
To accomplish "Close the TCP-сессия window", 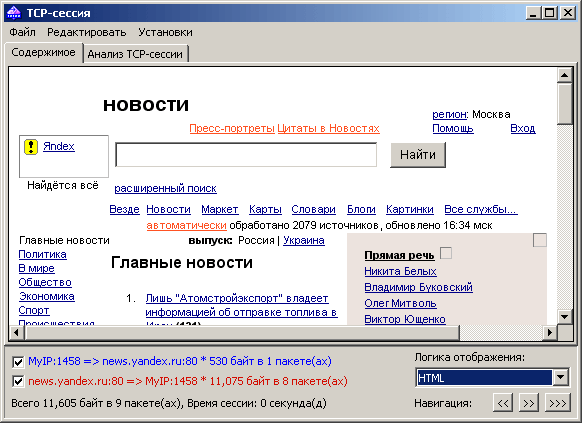I will coord(568,13).
